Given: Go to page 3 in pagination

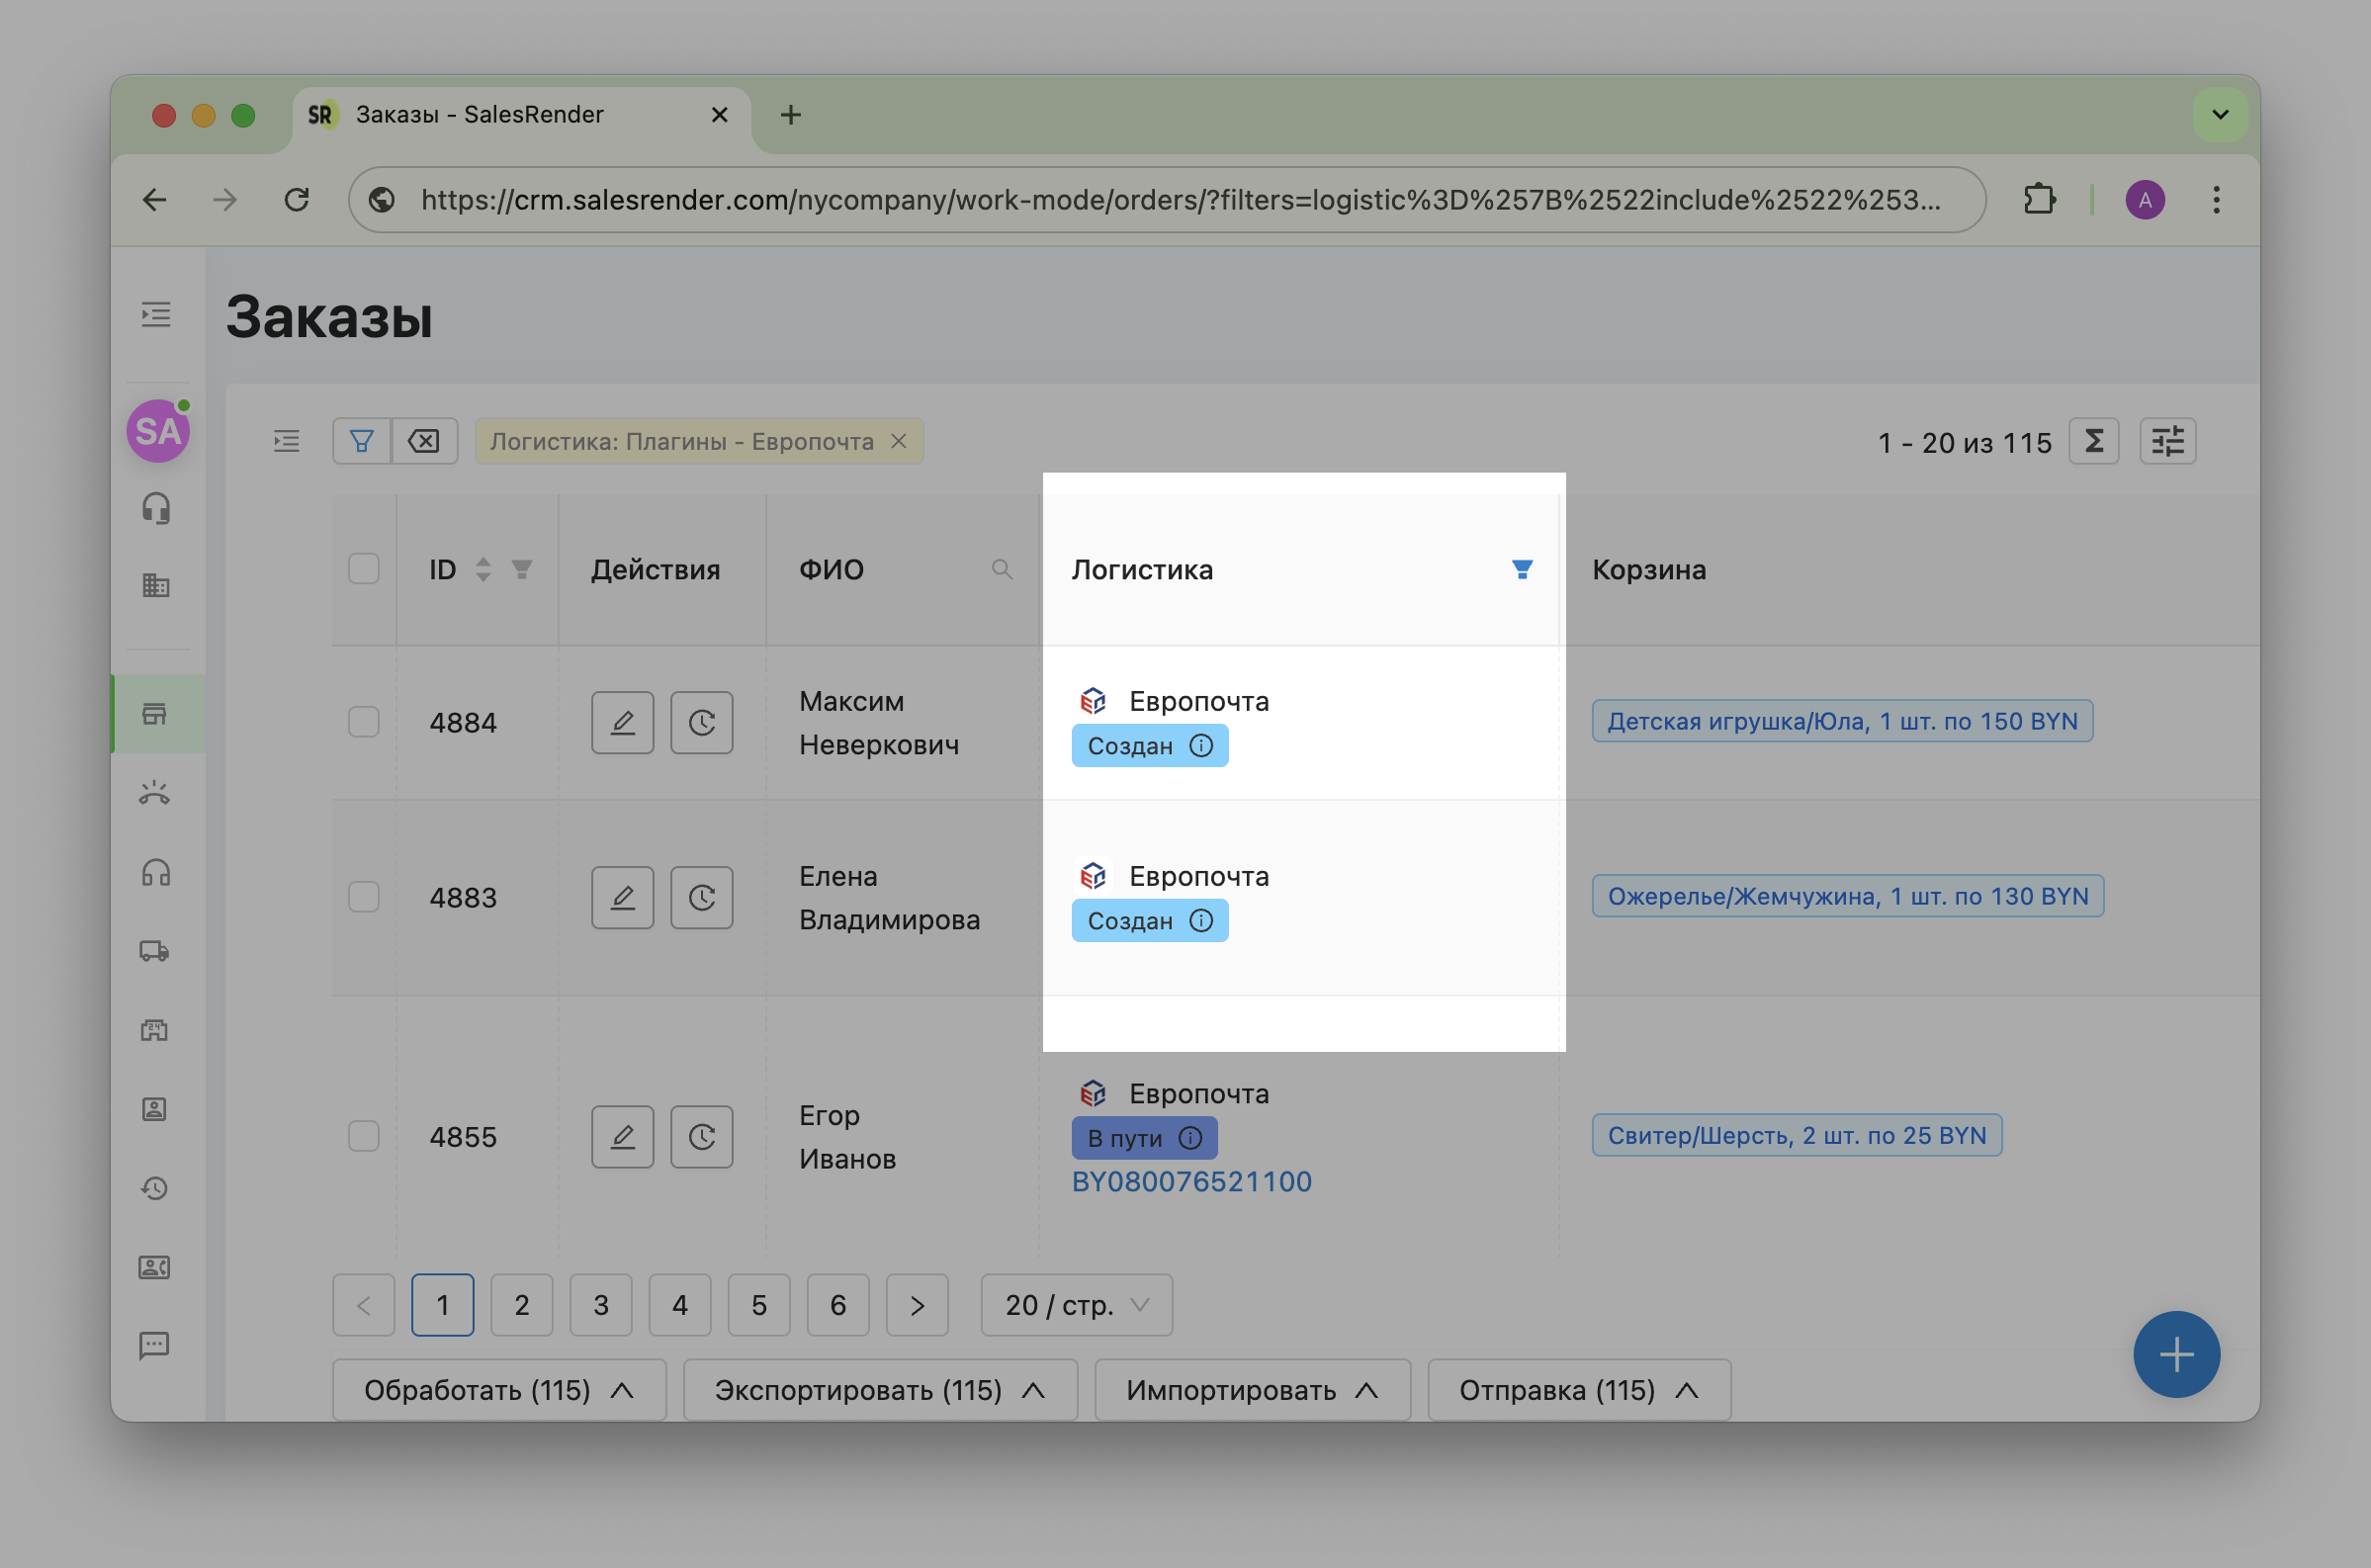Looking at the screenshot, I should tap(600, 1305).
